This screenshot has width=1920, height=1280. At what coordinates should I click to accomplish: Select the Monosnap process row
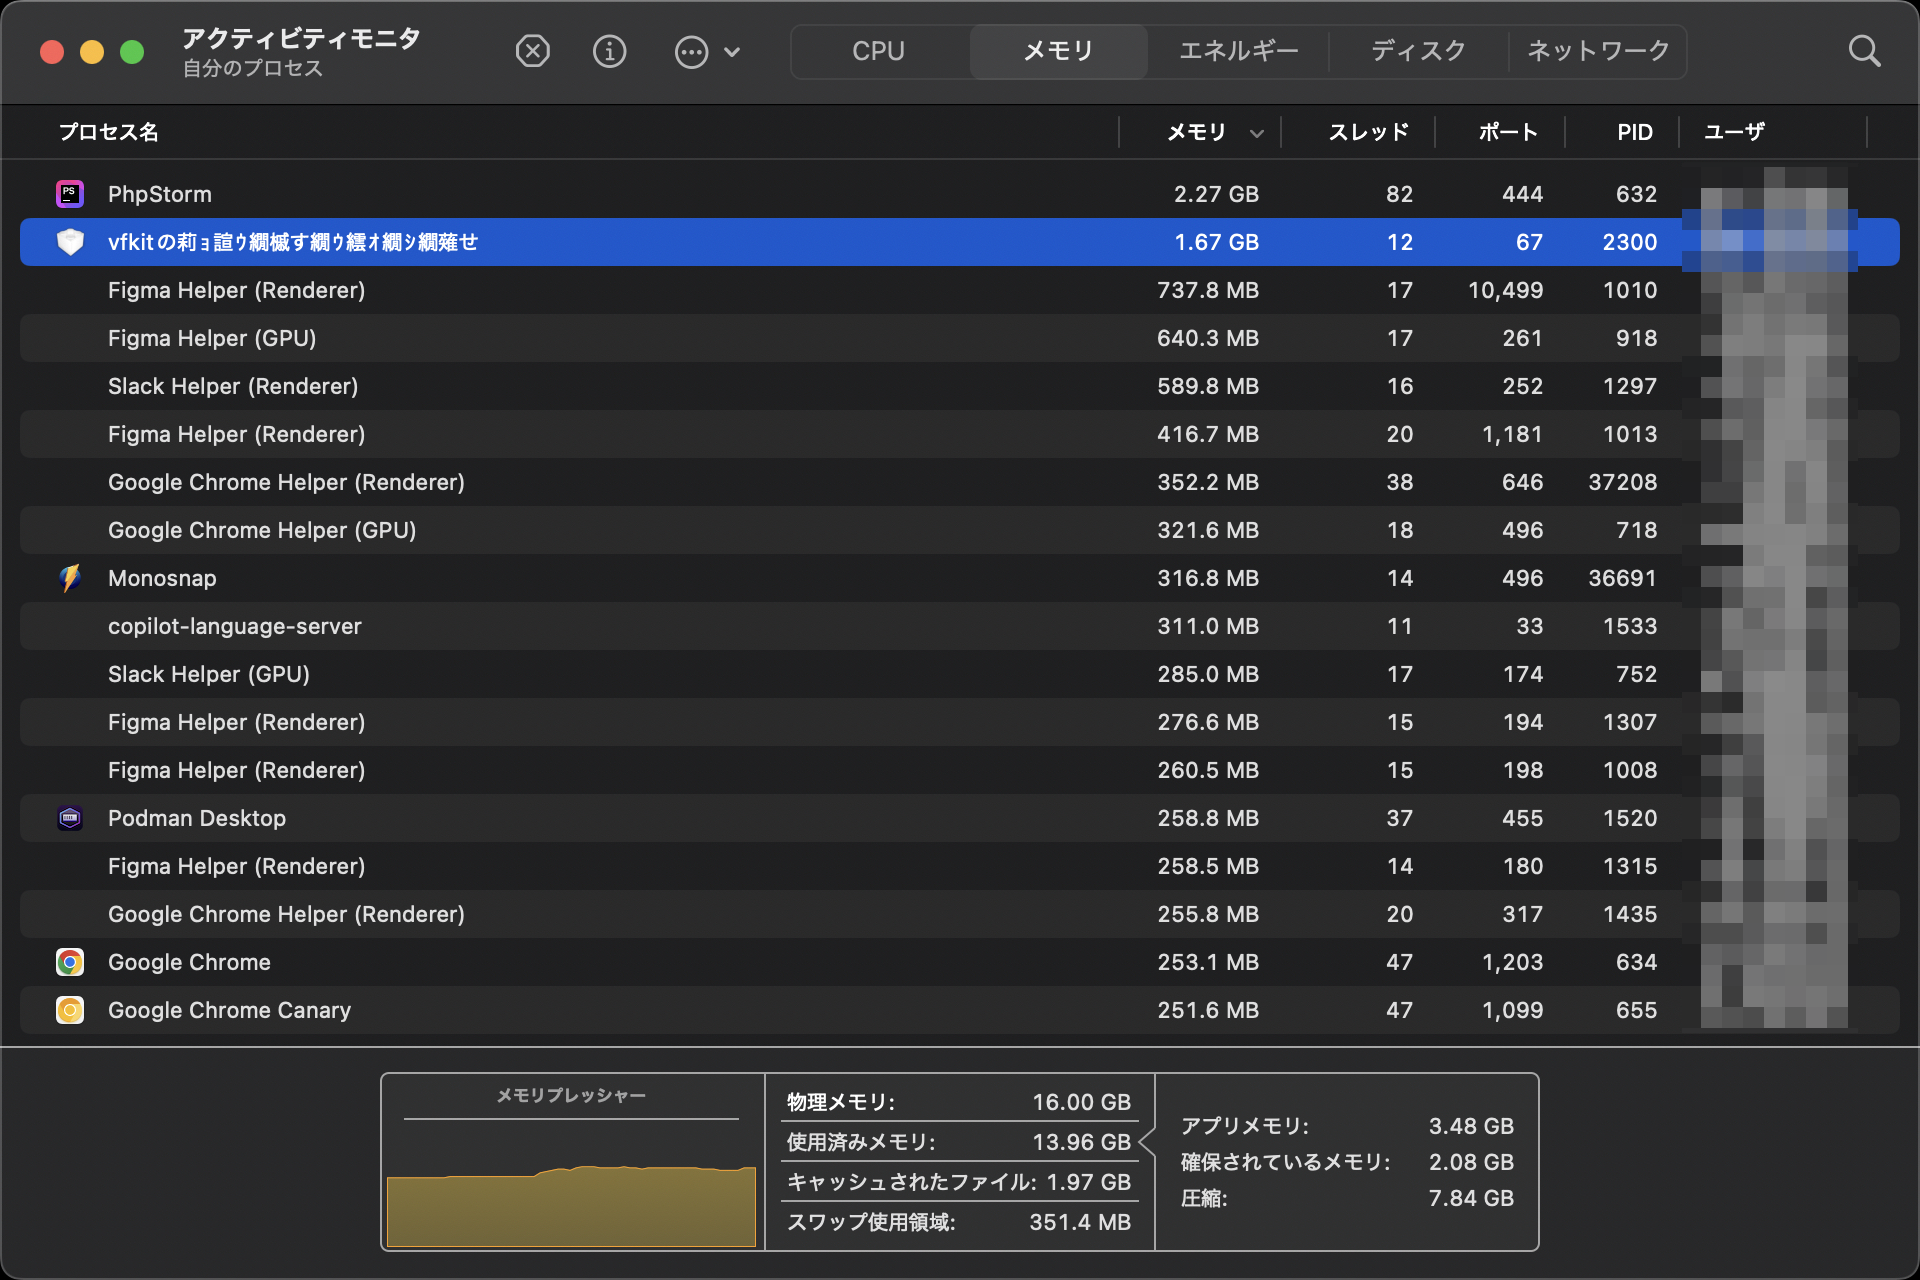(960, 578)
